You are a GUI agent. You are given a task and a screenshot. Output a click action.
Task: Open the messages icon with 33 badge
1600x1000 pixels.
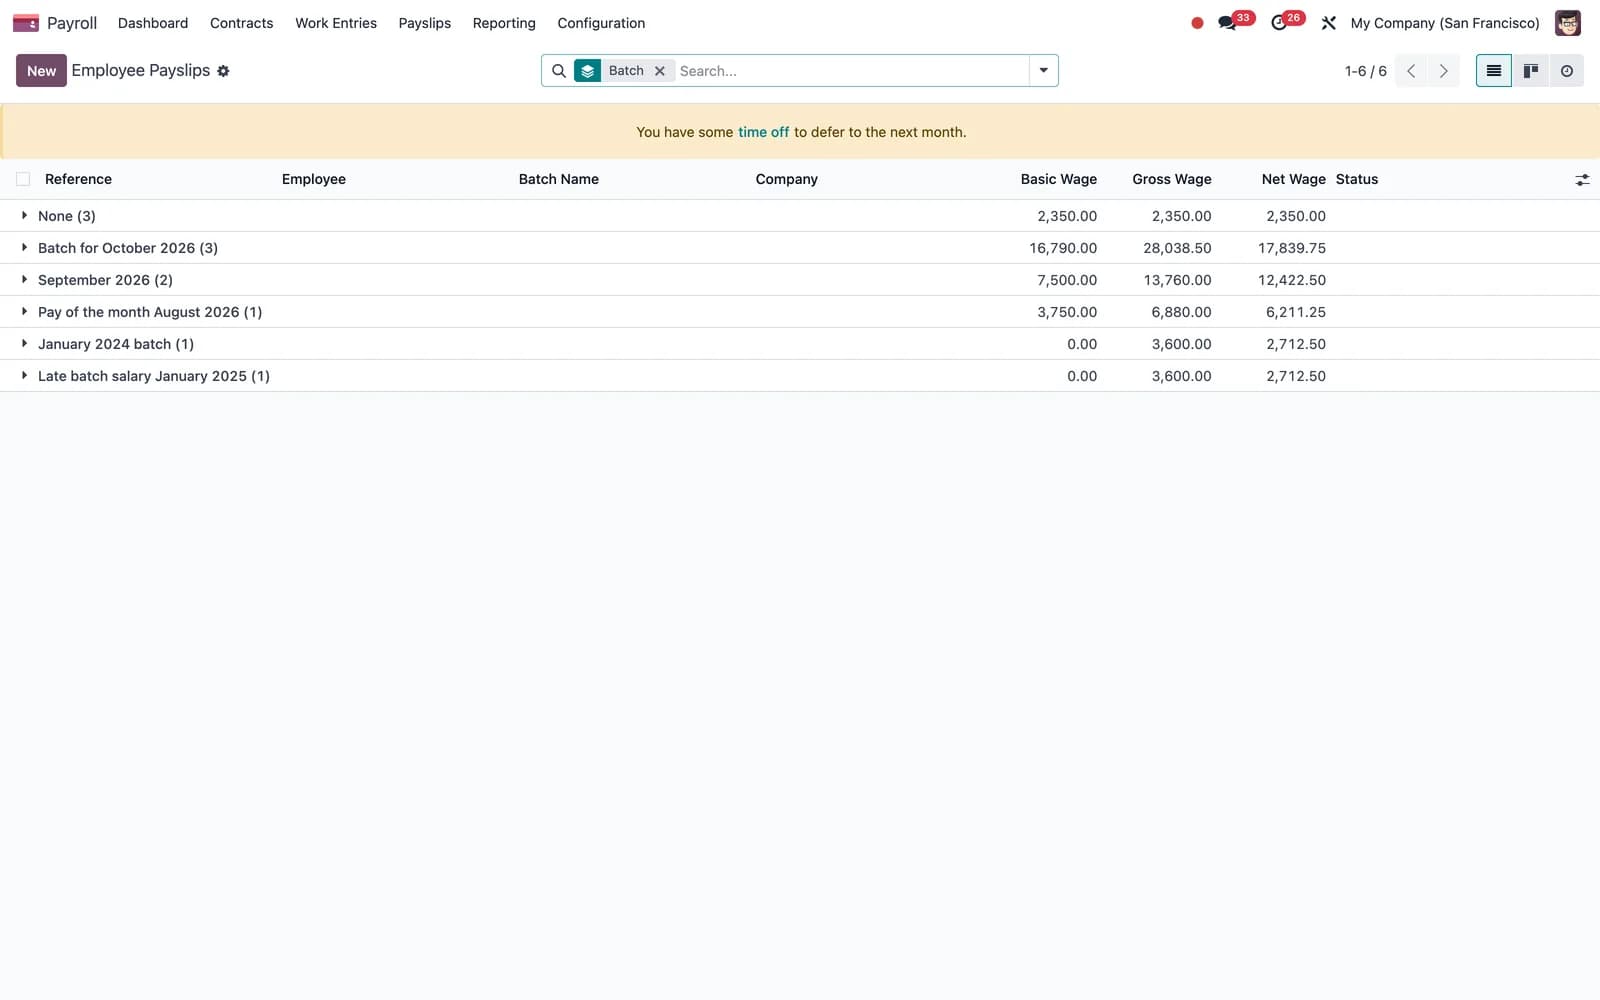click(x=1235, y=22)
